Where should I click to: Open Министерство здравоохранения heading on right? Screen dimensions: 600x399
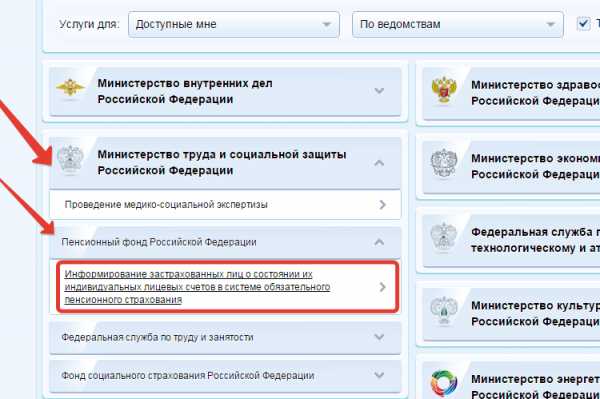click(535, 93)
